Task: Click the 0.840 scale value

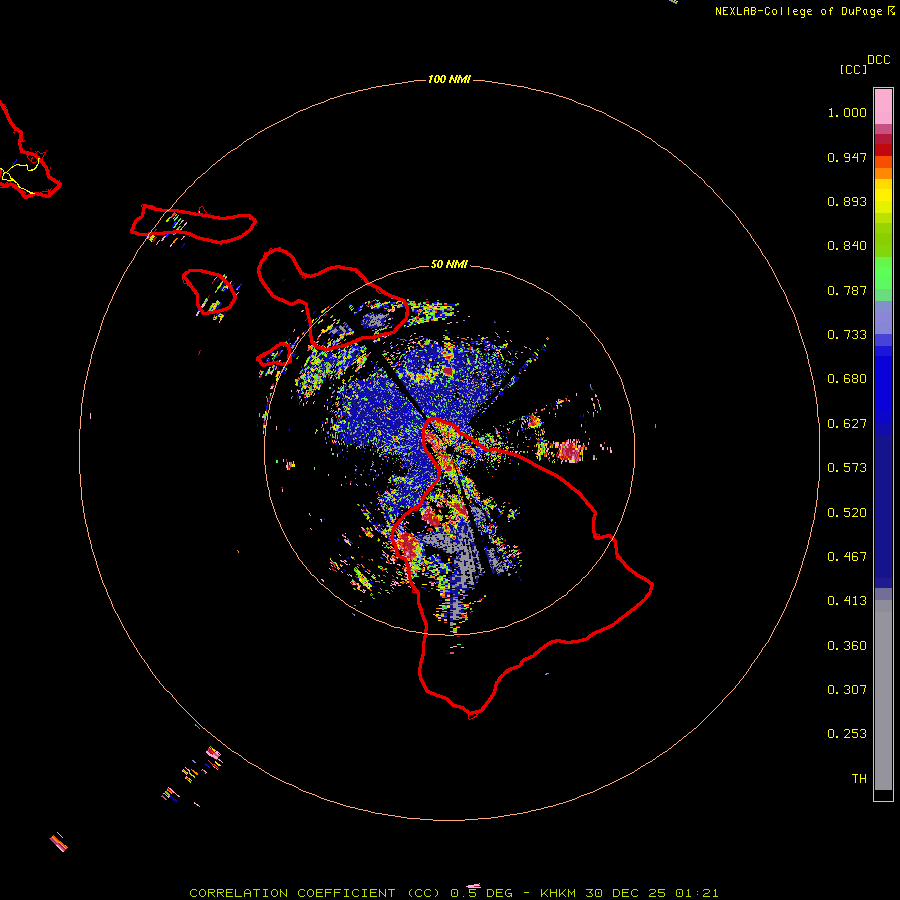Action: 847,246
